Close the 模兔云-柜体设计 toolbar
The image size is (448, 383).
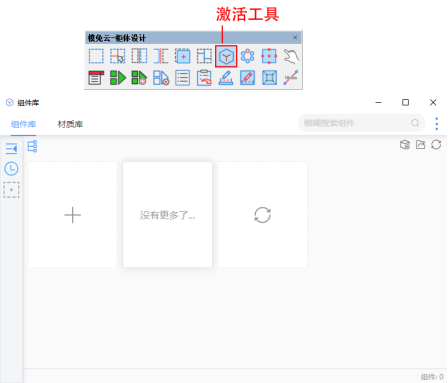(295, 37)
